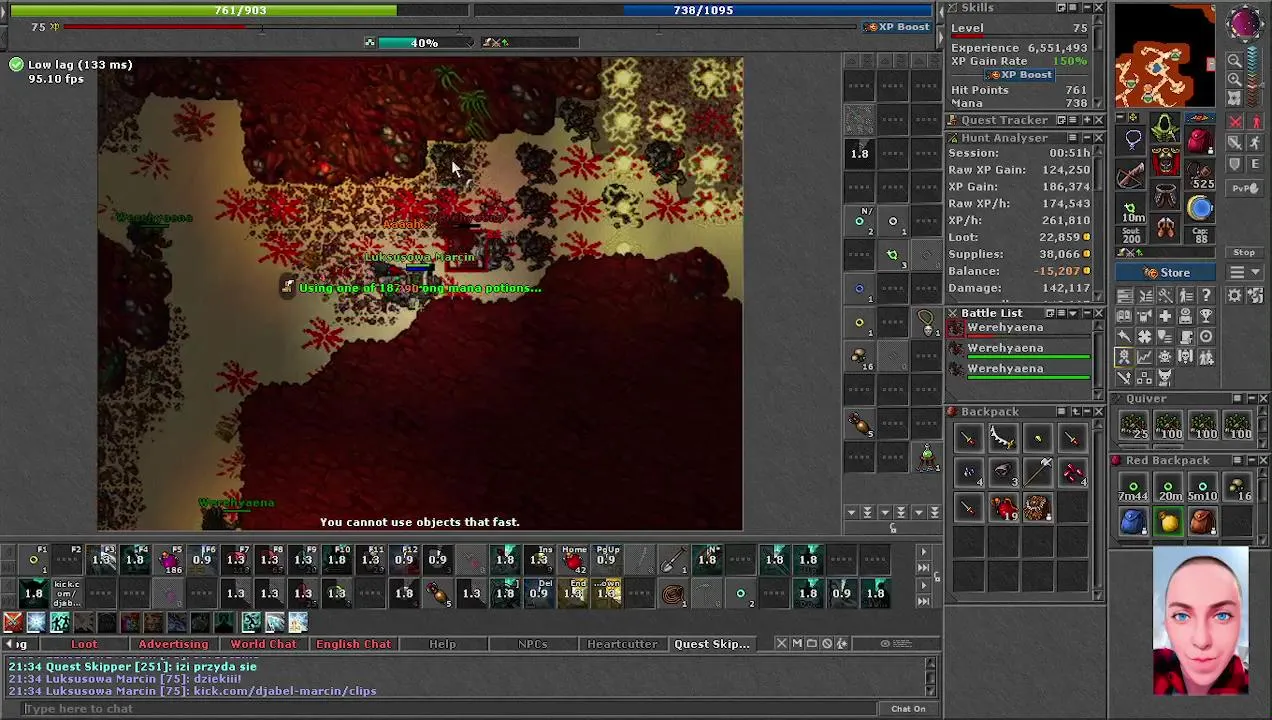Open the book cyclopedia sidebar icon
1272x720 pixels.
1124,316
